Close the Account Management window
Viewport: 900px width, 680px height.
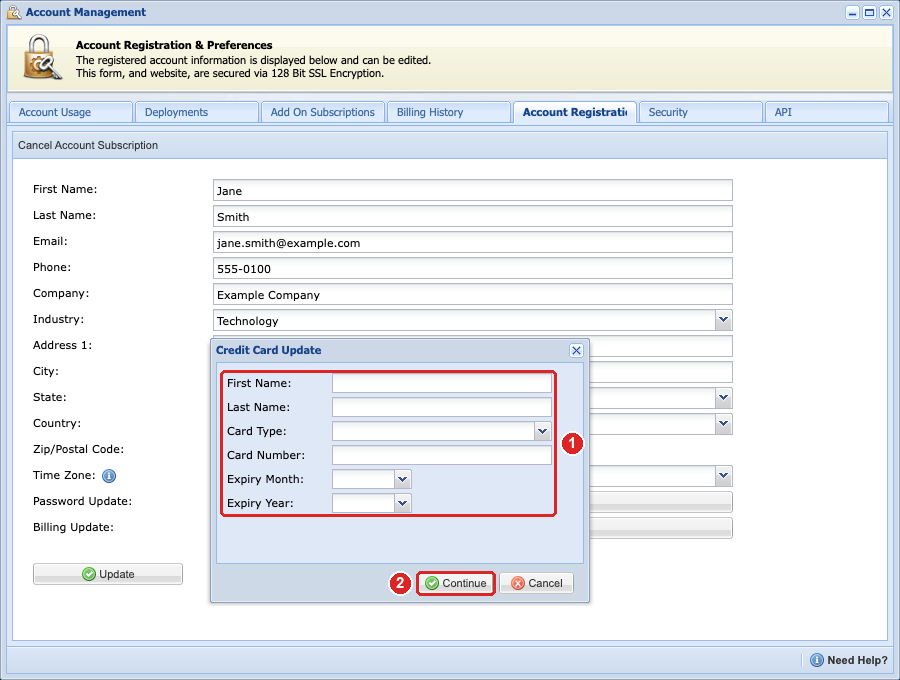(x=886, y=13)
